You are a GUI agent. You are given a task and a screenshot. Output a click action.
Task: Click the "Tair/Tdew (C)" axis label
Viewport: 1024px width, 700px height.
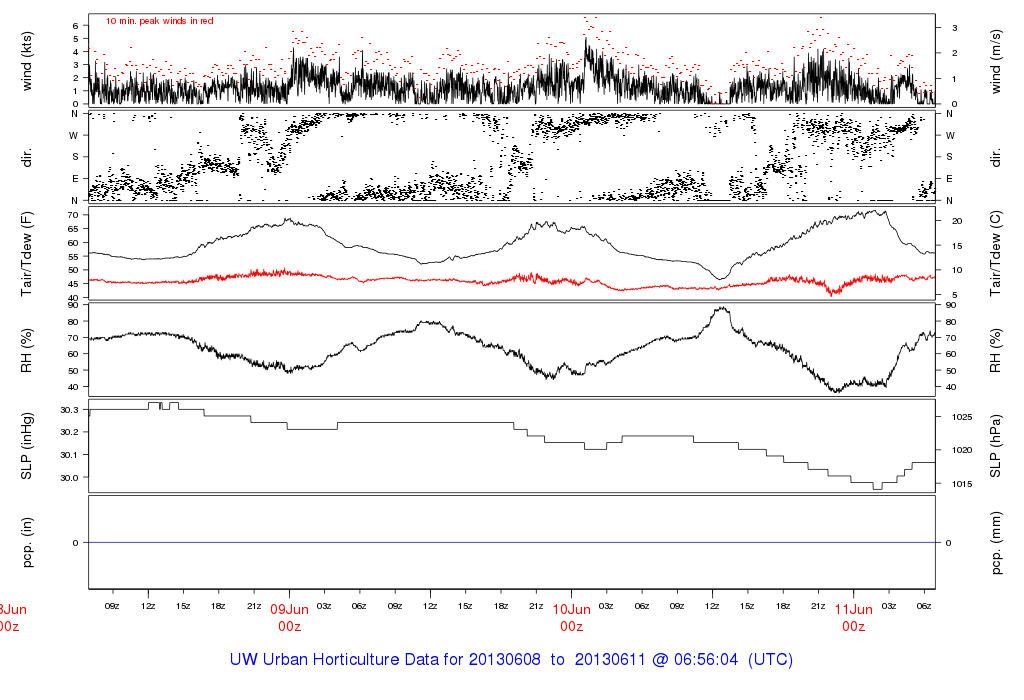pyautogui.click(x=996, y=253)
